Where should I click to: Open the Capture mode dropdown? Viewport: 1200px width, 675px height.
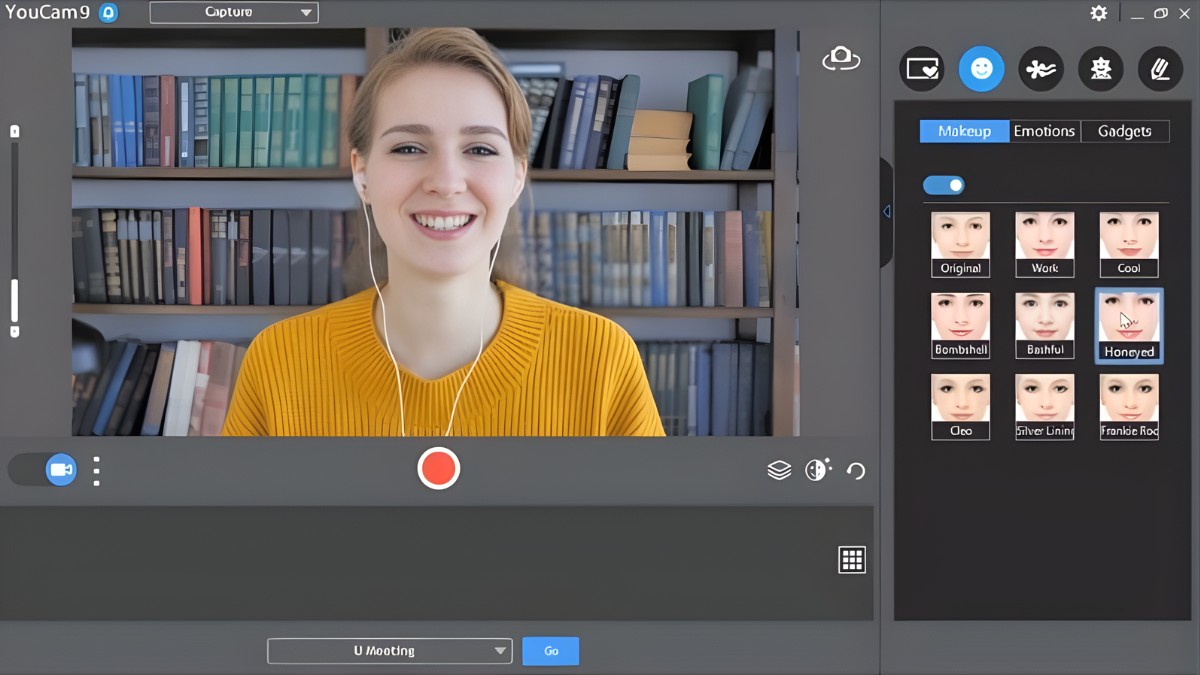233,12
